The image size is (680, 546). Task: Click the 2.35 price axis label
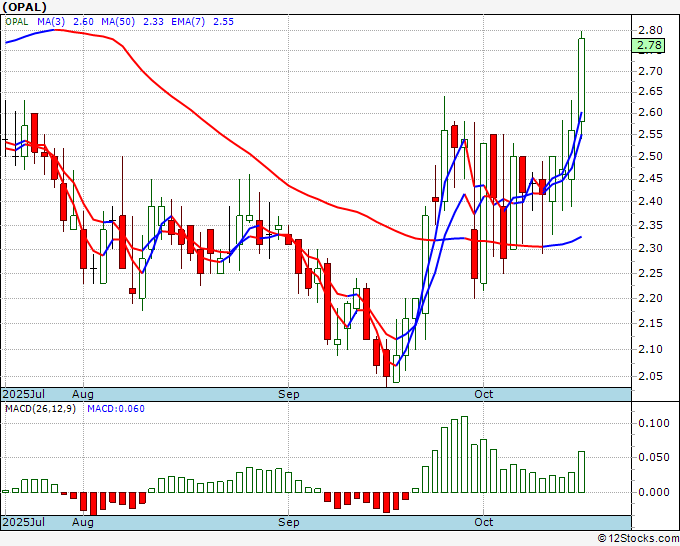[x=651, y=225]
